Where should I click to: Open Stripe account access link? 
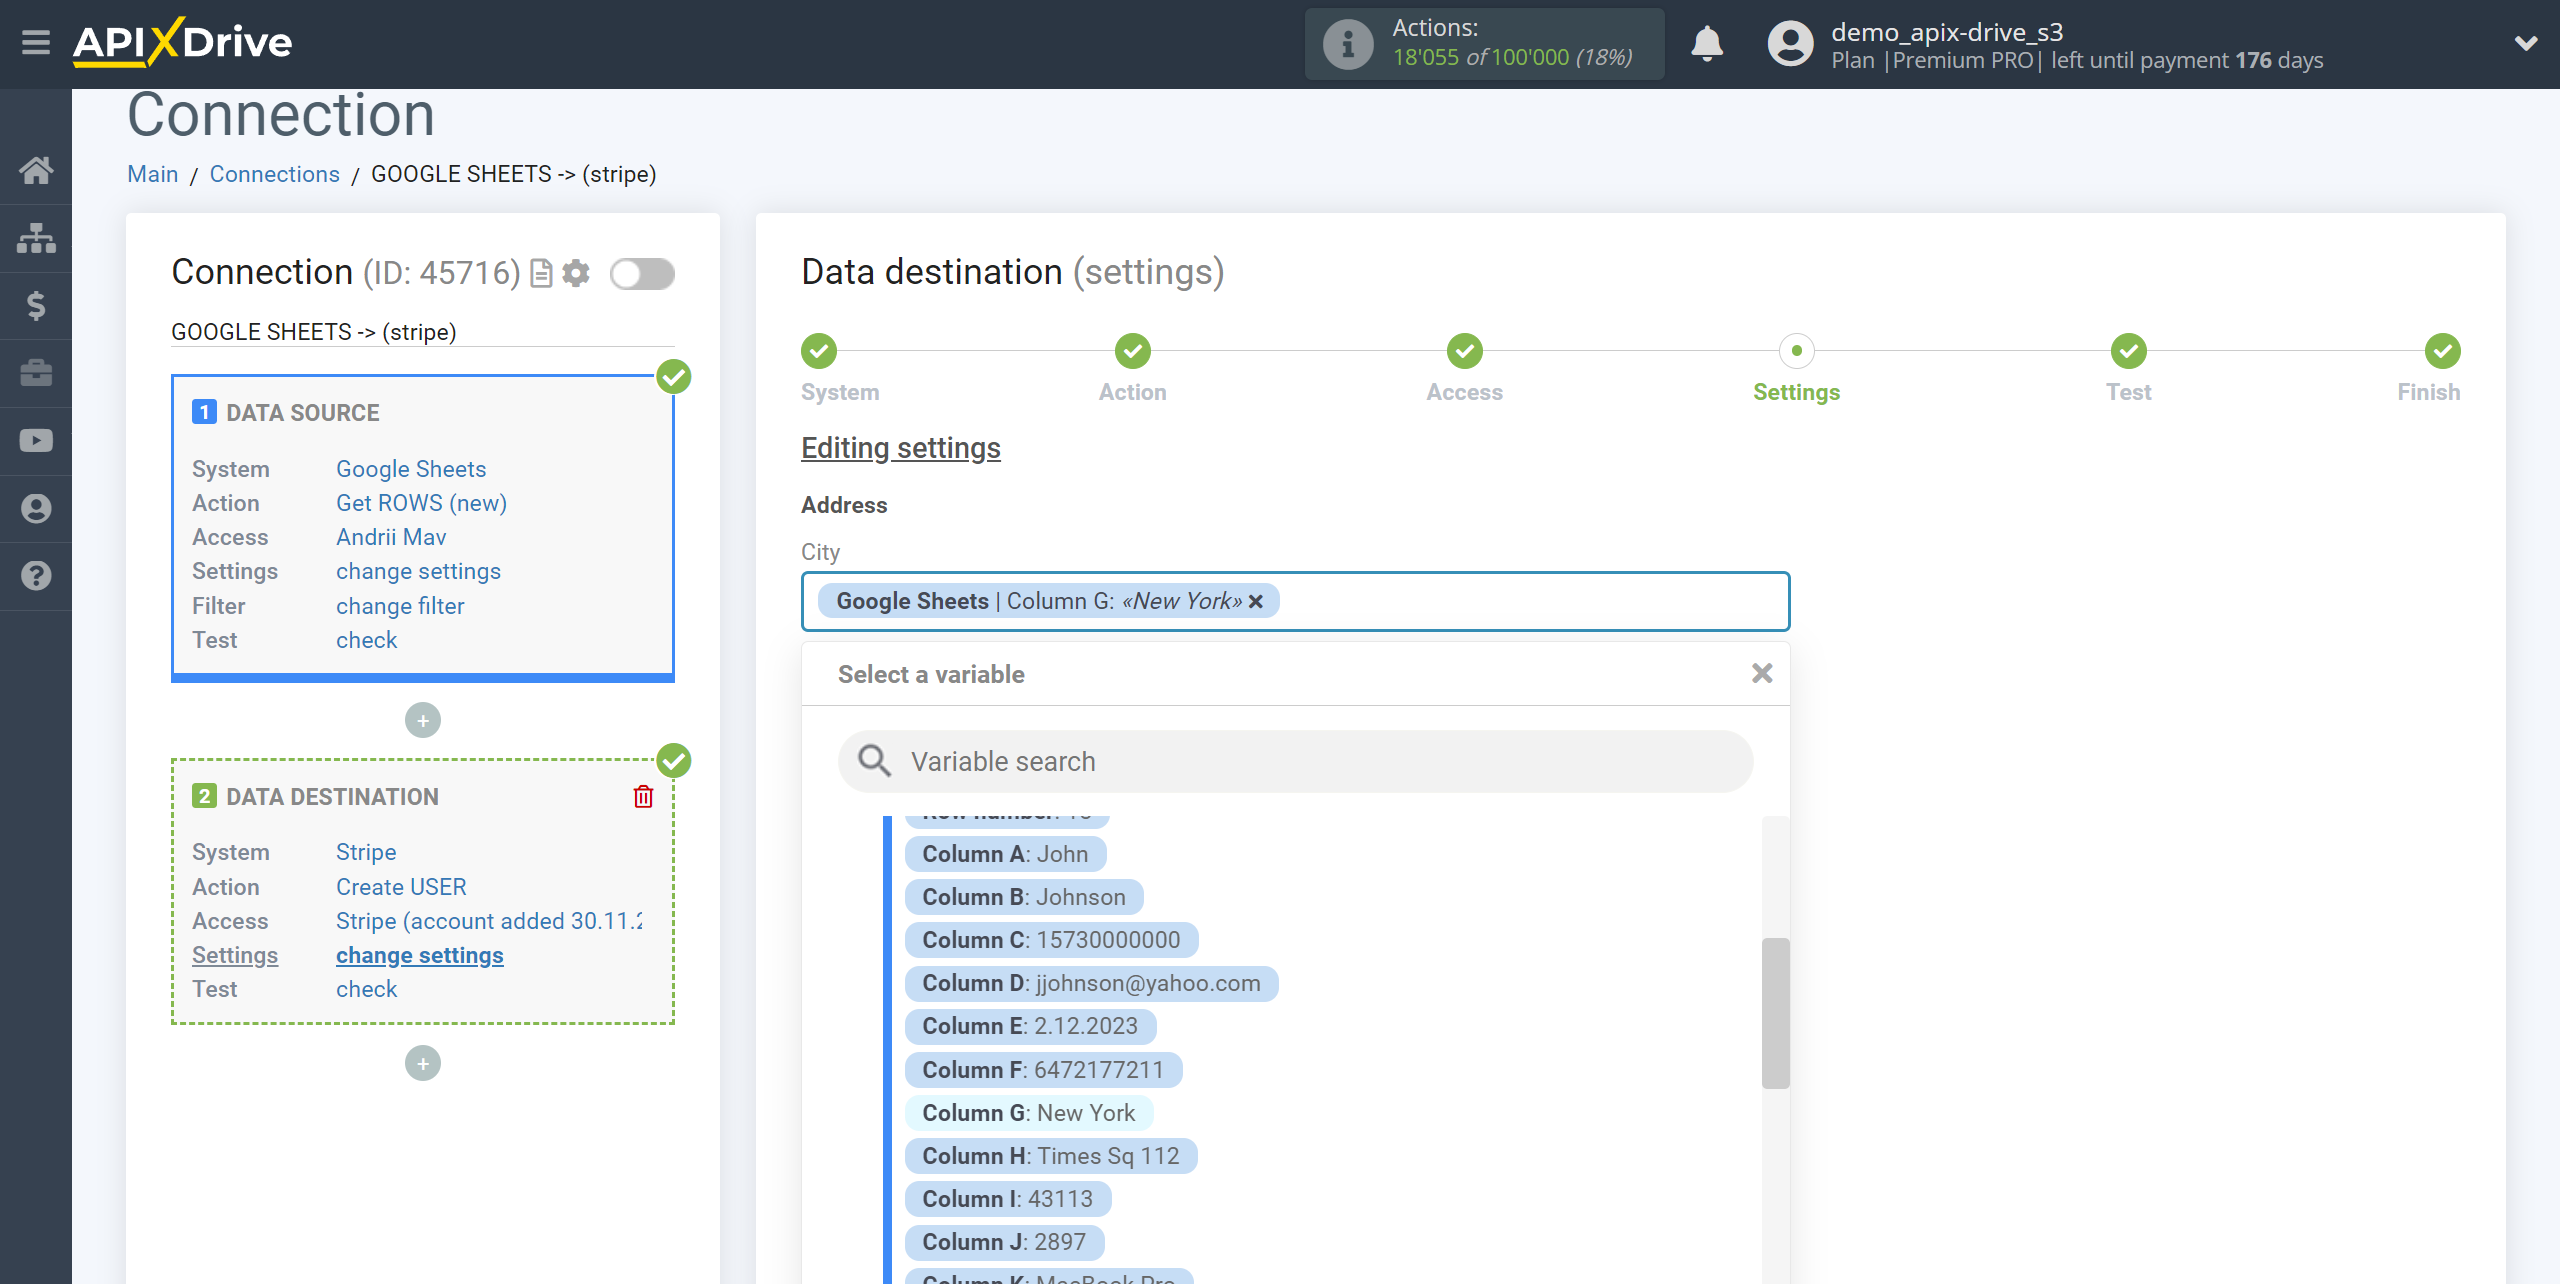[490, 921]
